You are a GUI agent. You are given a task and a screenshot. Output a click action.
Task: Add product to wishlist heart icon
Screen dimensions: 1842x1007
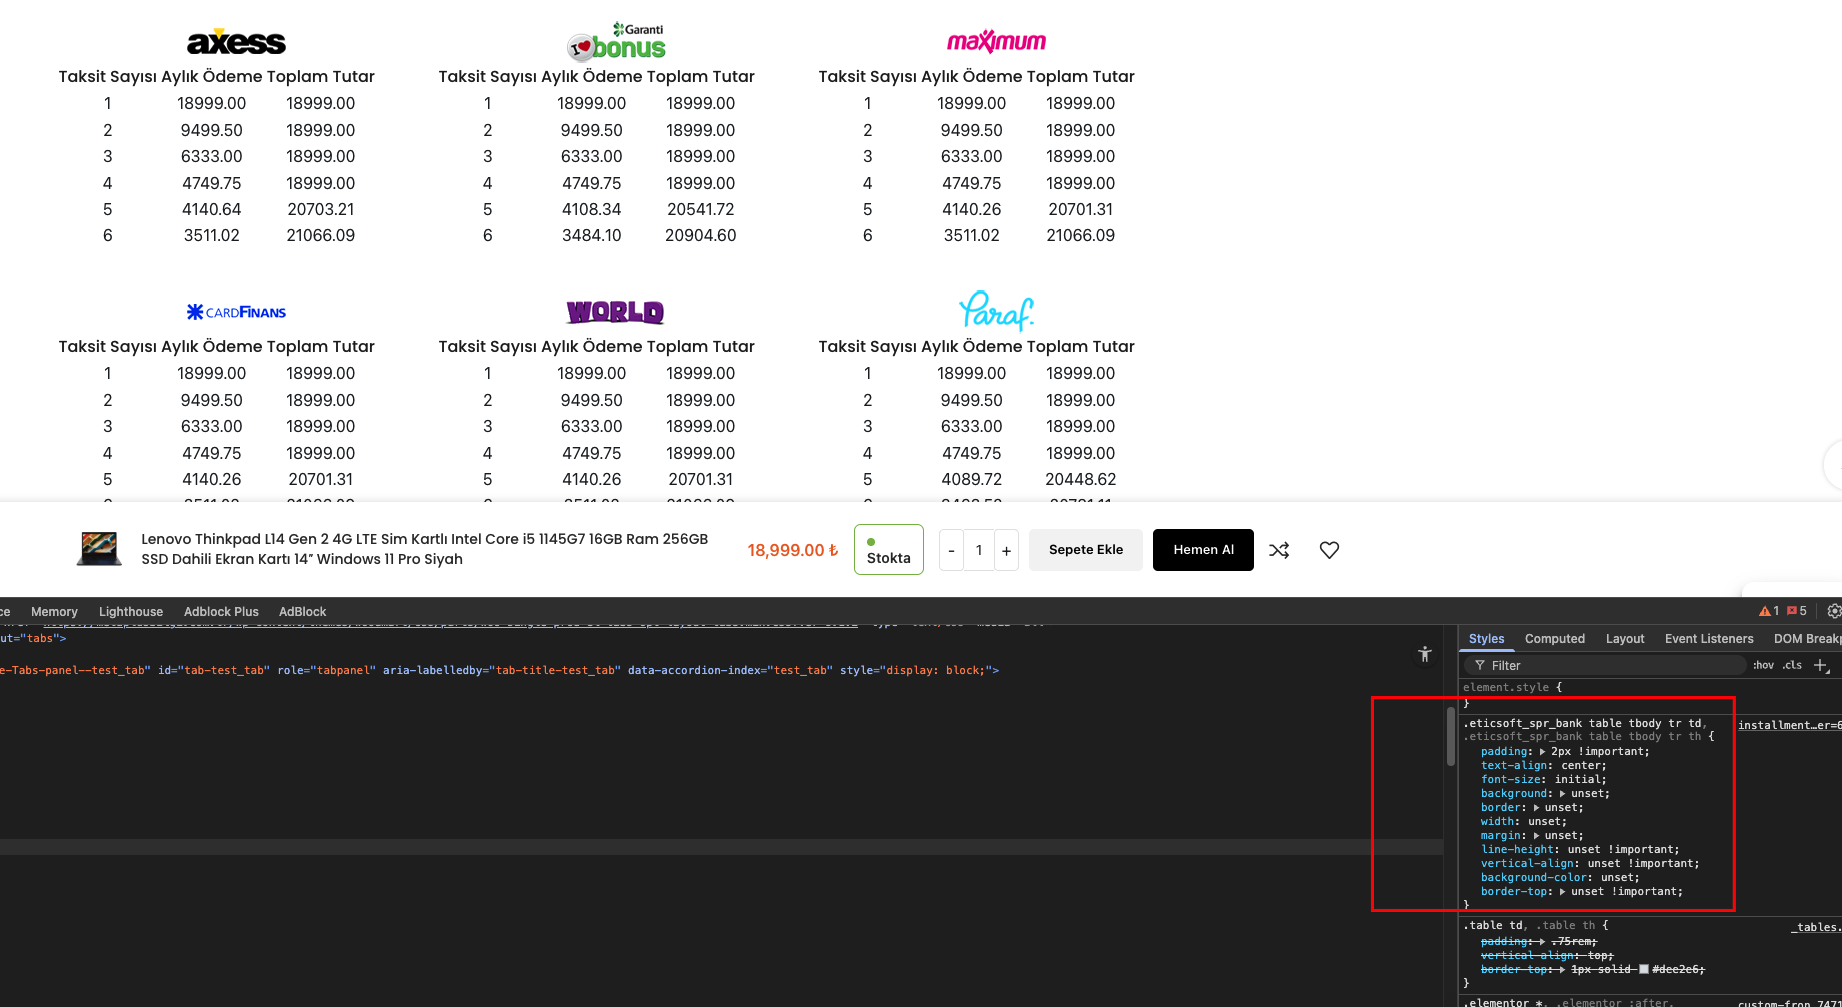[1329, 550]
